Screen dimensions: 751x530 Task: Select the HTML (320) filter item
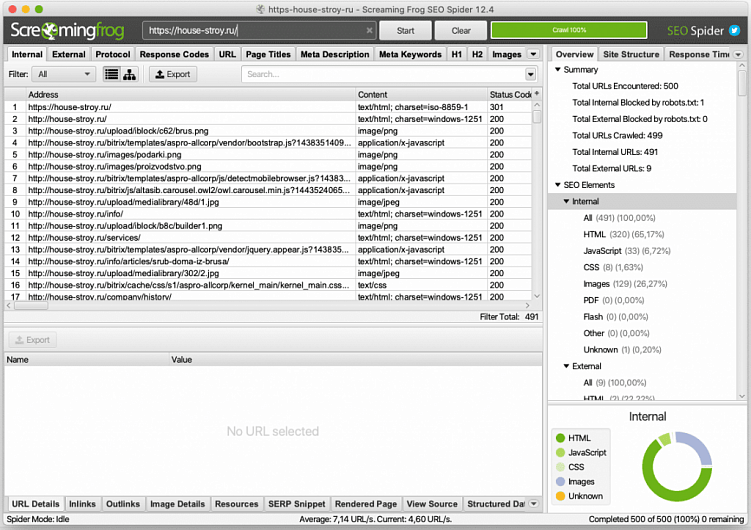(x=624, y=234)
